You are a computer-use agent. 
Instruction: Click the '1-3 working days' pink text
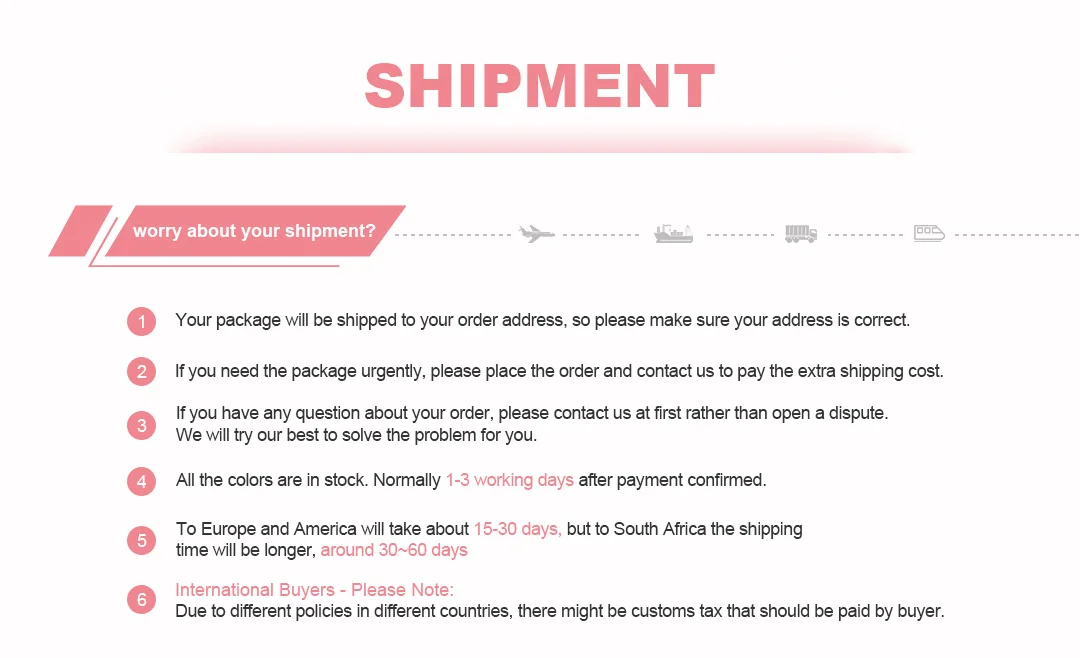tap(510, 480)
